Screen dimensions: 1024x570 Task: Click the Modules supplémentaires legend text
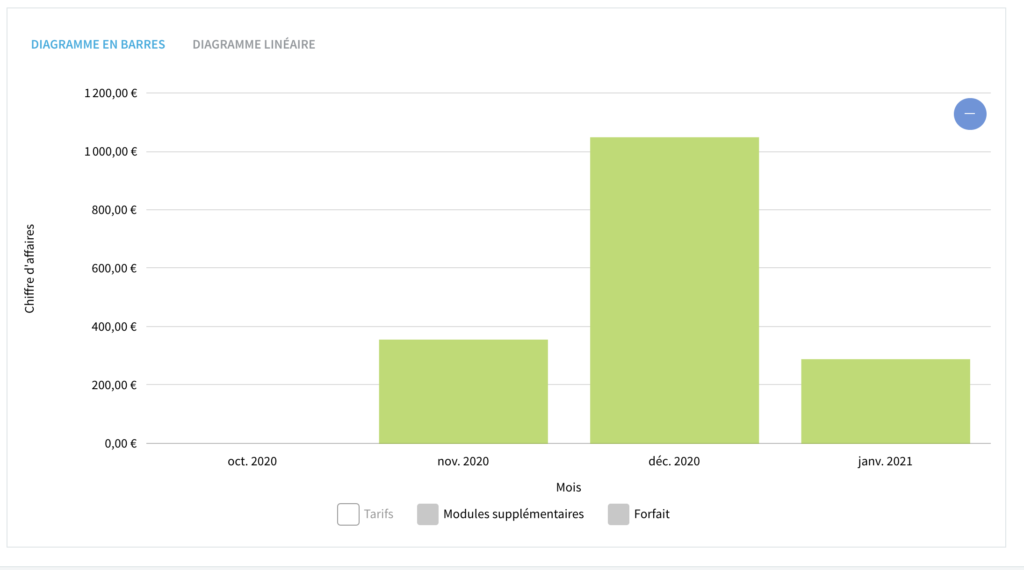pyautogui.click(x=513, y=514)
